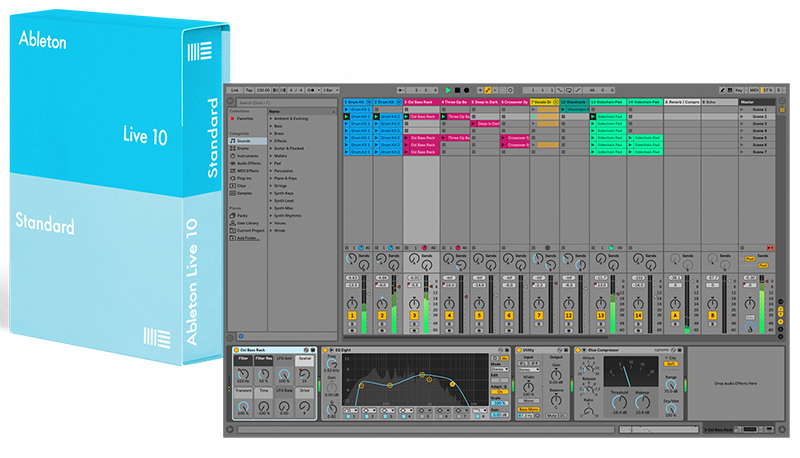Adjust the Glue Compressor Threshold knob
The height and width of the screenshot is (458, 800).
(619, 403)
